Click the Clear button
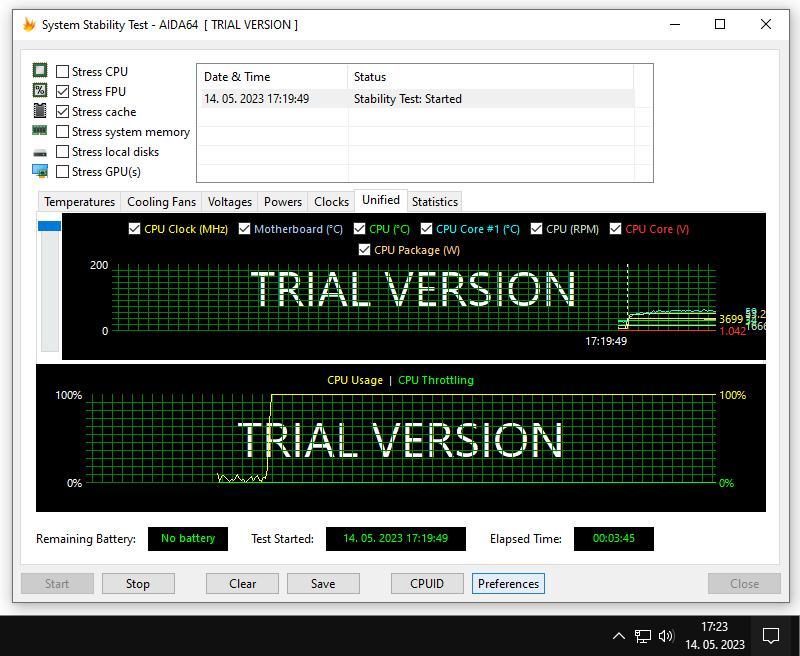This screenshot has width=800, height=656. [x=242, y=584]
